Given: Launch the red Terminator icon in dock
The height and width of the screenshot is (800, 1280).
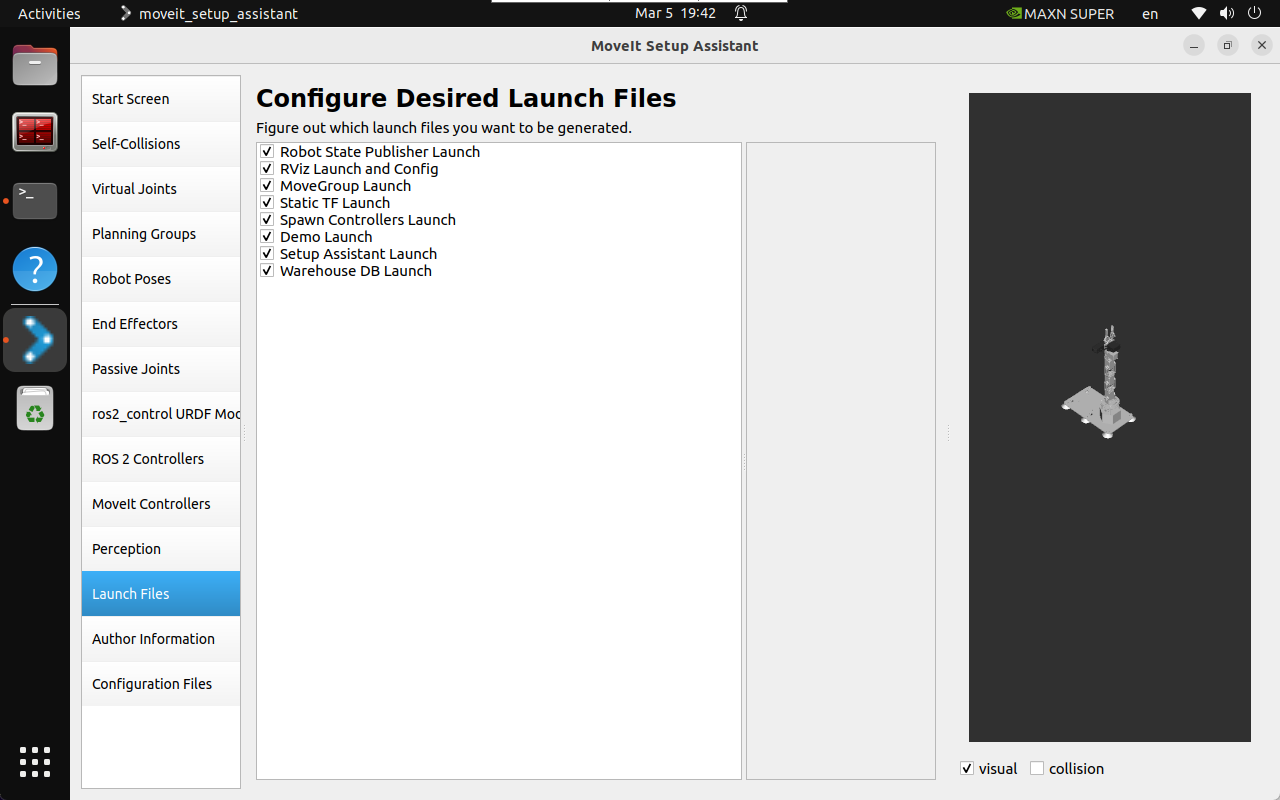Looking at the screenshot, I should pyautogui.click(x=35, y=132).
